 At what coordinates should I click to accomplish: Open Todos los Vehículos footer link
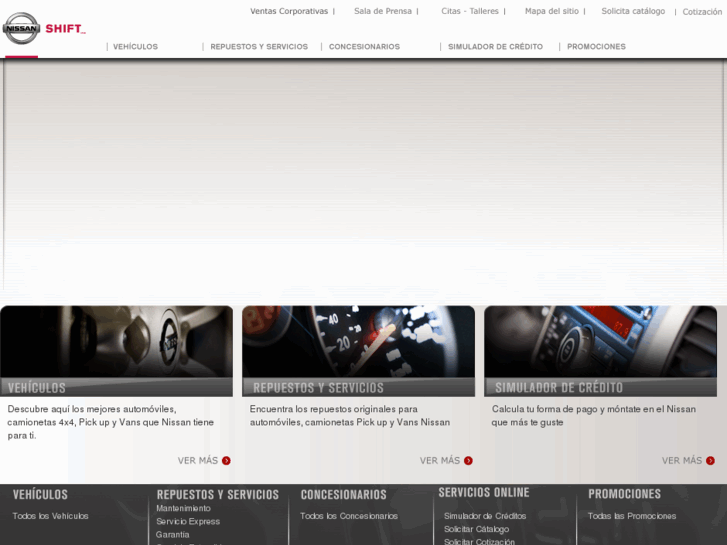pos(51,516)
